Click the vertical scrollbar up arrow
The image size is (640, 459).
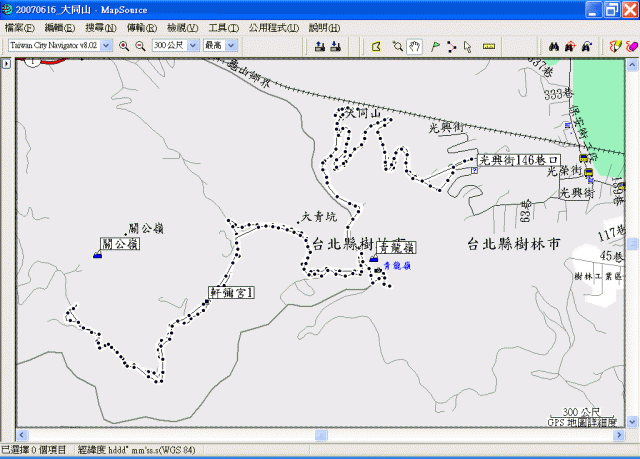(632, 65)
